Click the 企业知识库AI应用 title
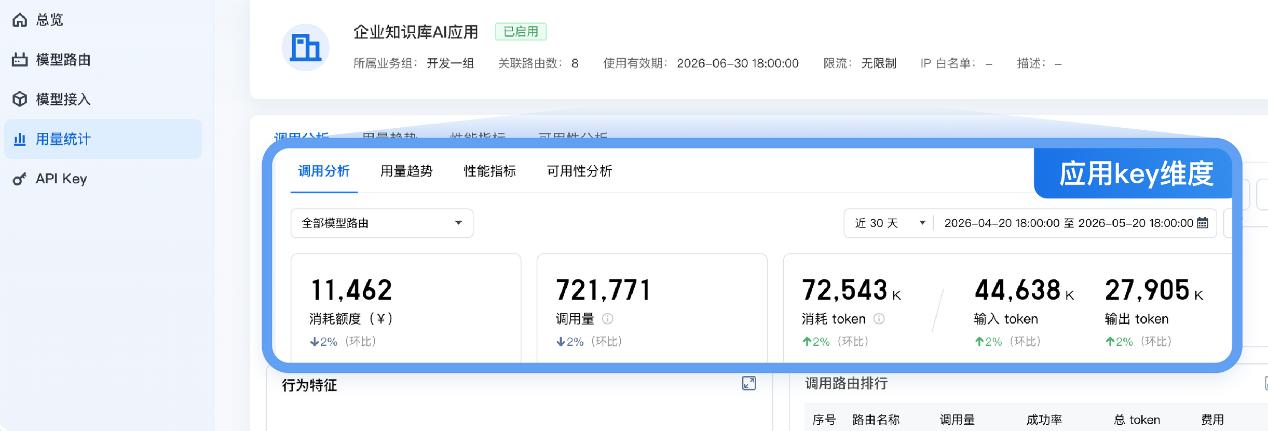The image size is (1268, 431). [416, 31]
